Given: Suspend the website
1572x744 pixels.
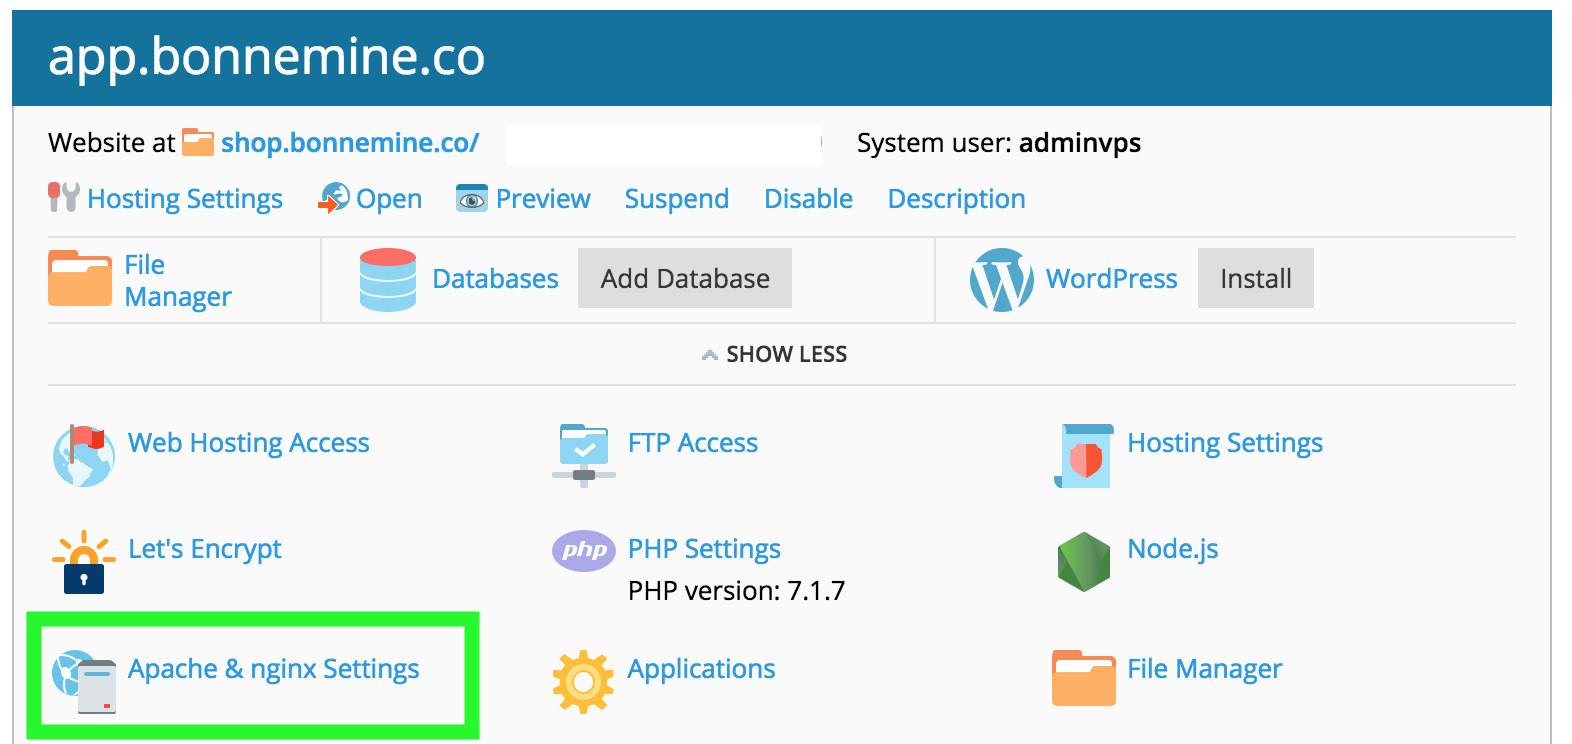Looking at the screenshot, I should 676,199.
